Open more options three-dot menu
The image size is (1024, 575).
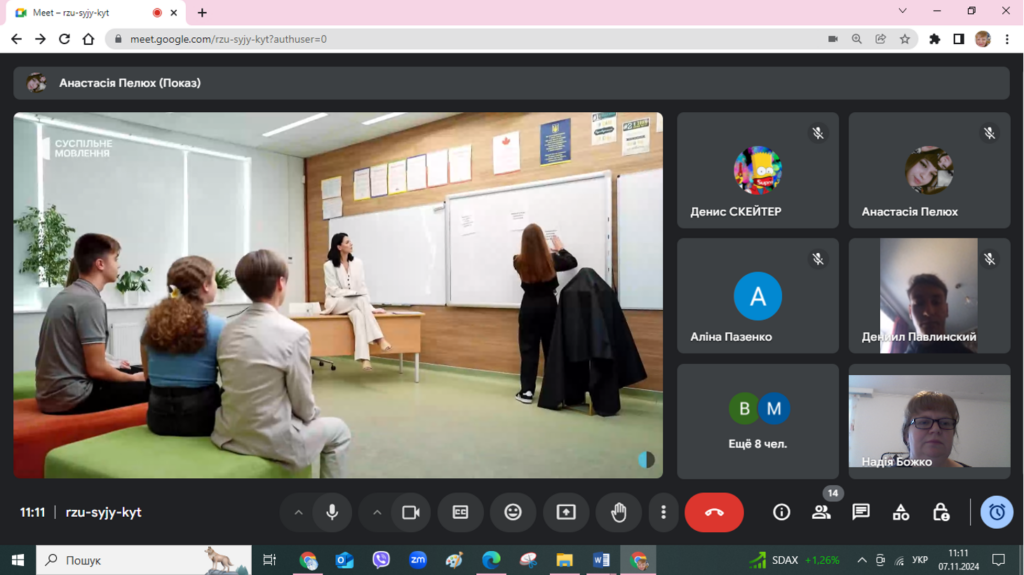(663, 512)
